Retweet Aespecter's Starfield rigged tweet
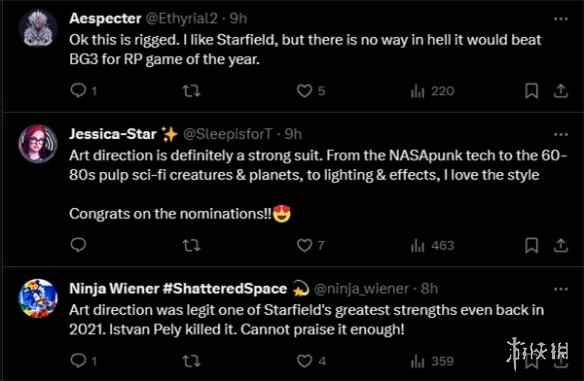Image resolution: width=584 pixels, height=381 pixels. tap(191, 91)
